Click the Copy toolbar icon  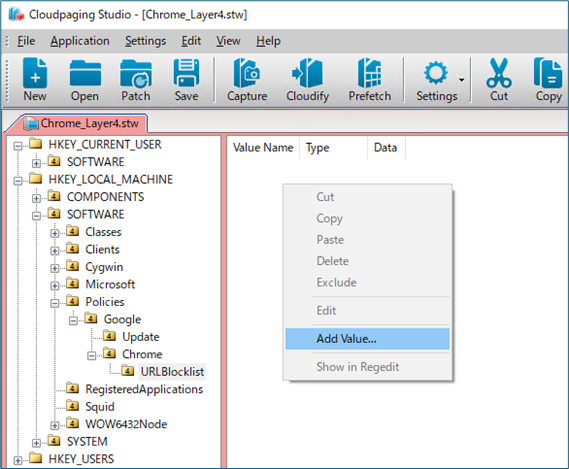click(548, 80)
